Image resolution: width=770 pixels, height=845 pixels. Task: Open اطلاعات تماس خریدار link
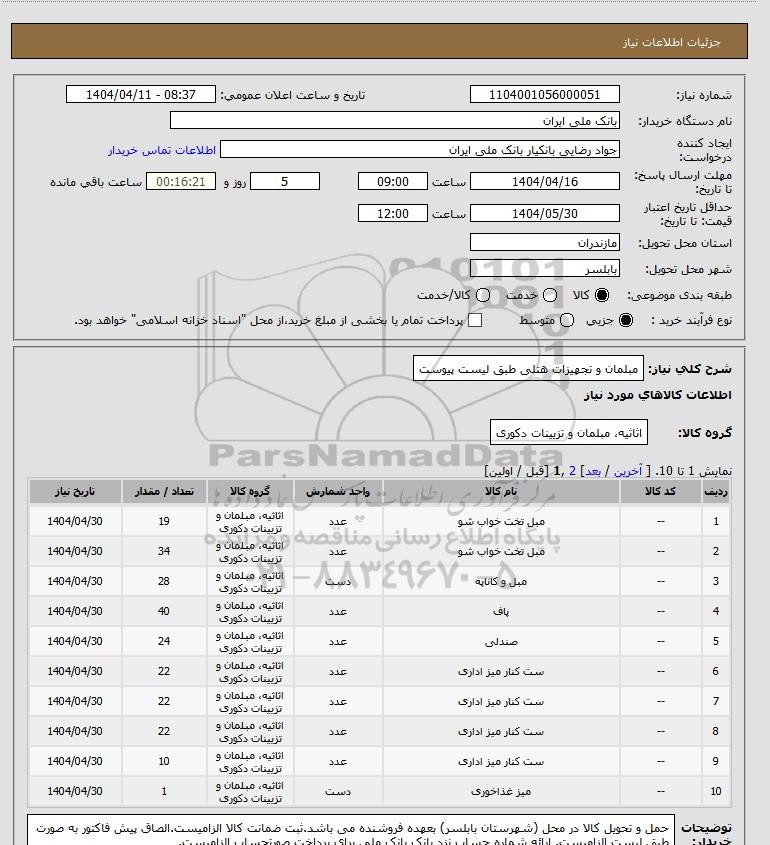pos(162,150)
